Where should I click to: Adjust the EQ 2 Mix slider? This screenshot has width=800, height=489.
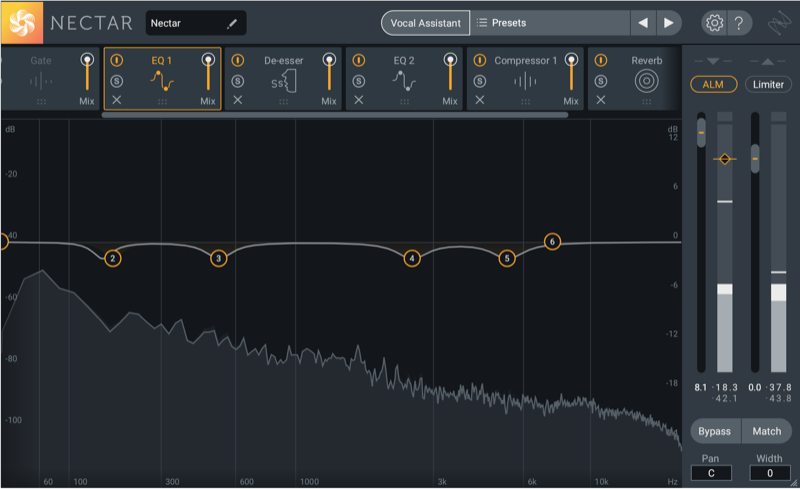[x=451, y=72]
